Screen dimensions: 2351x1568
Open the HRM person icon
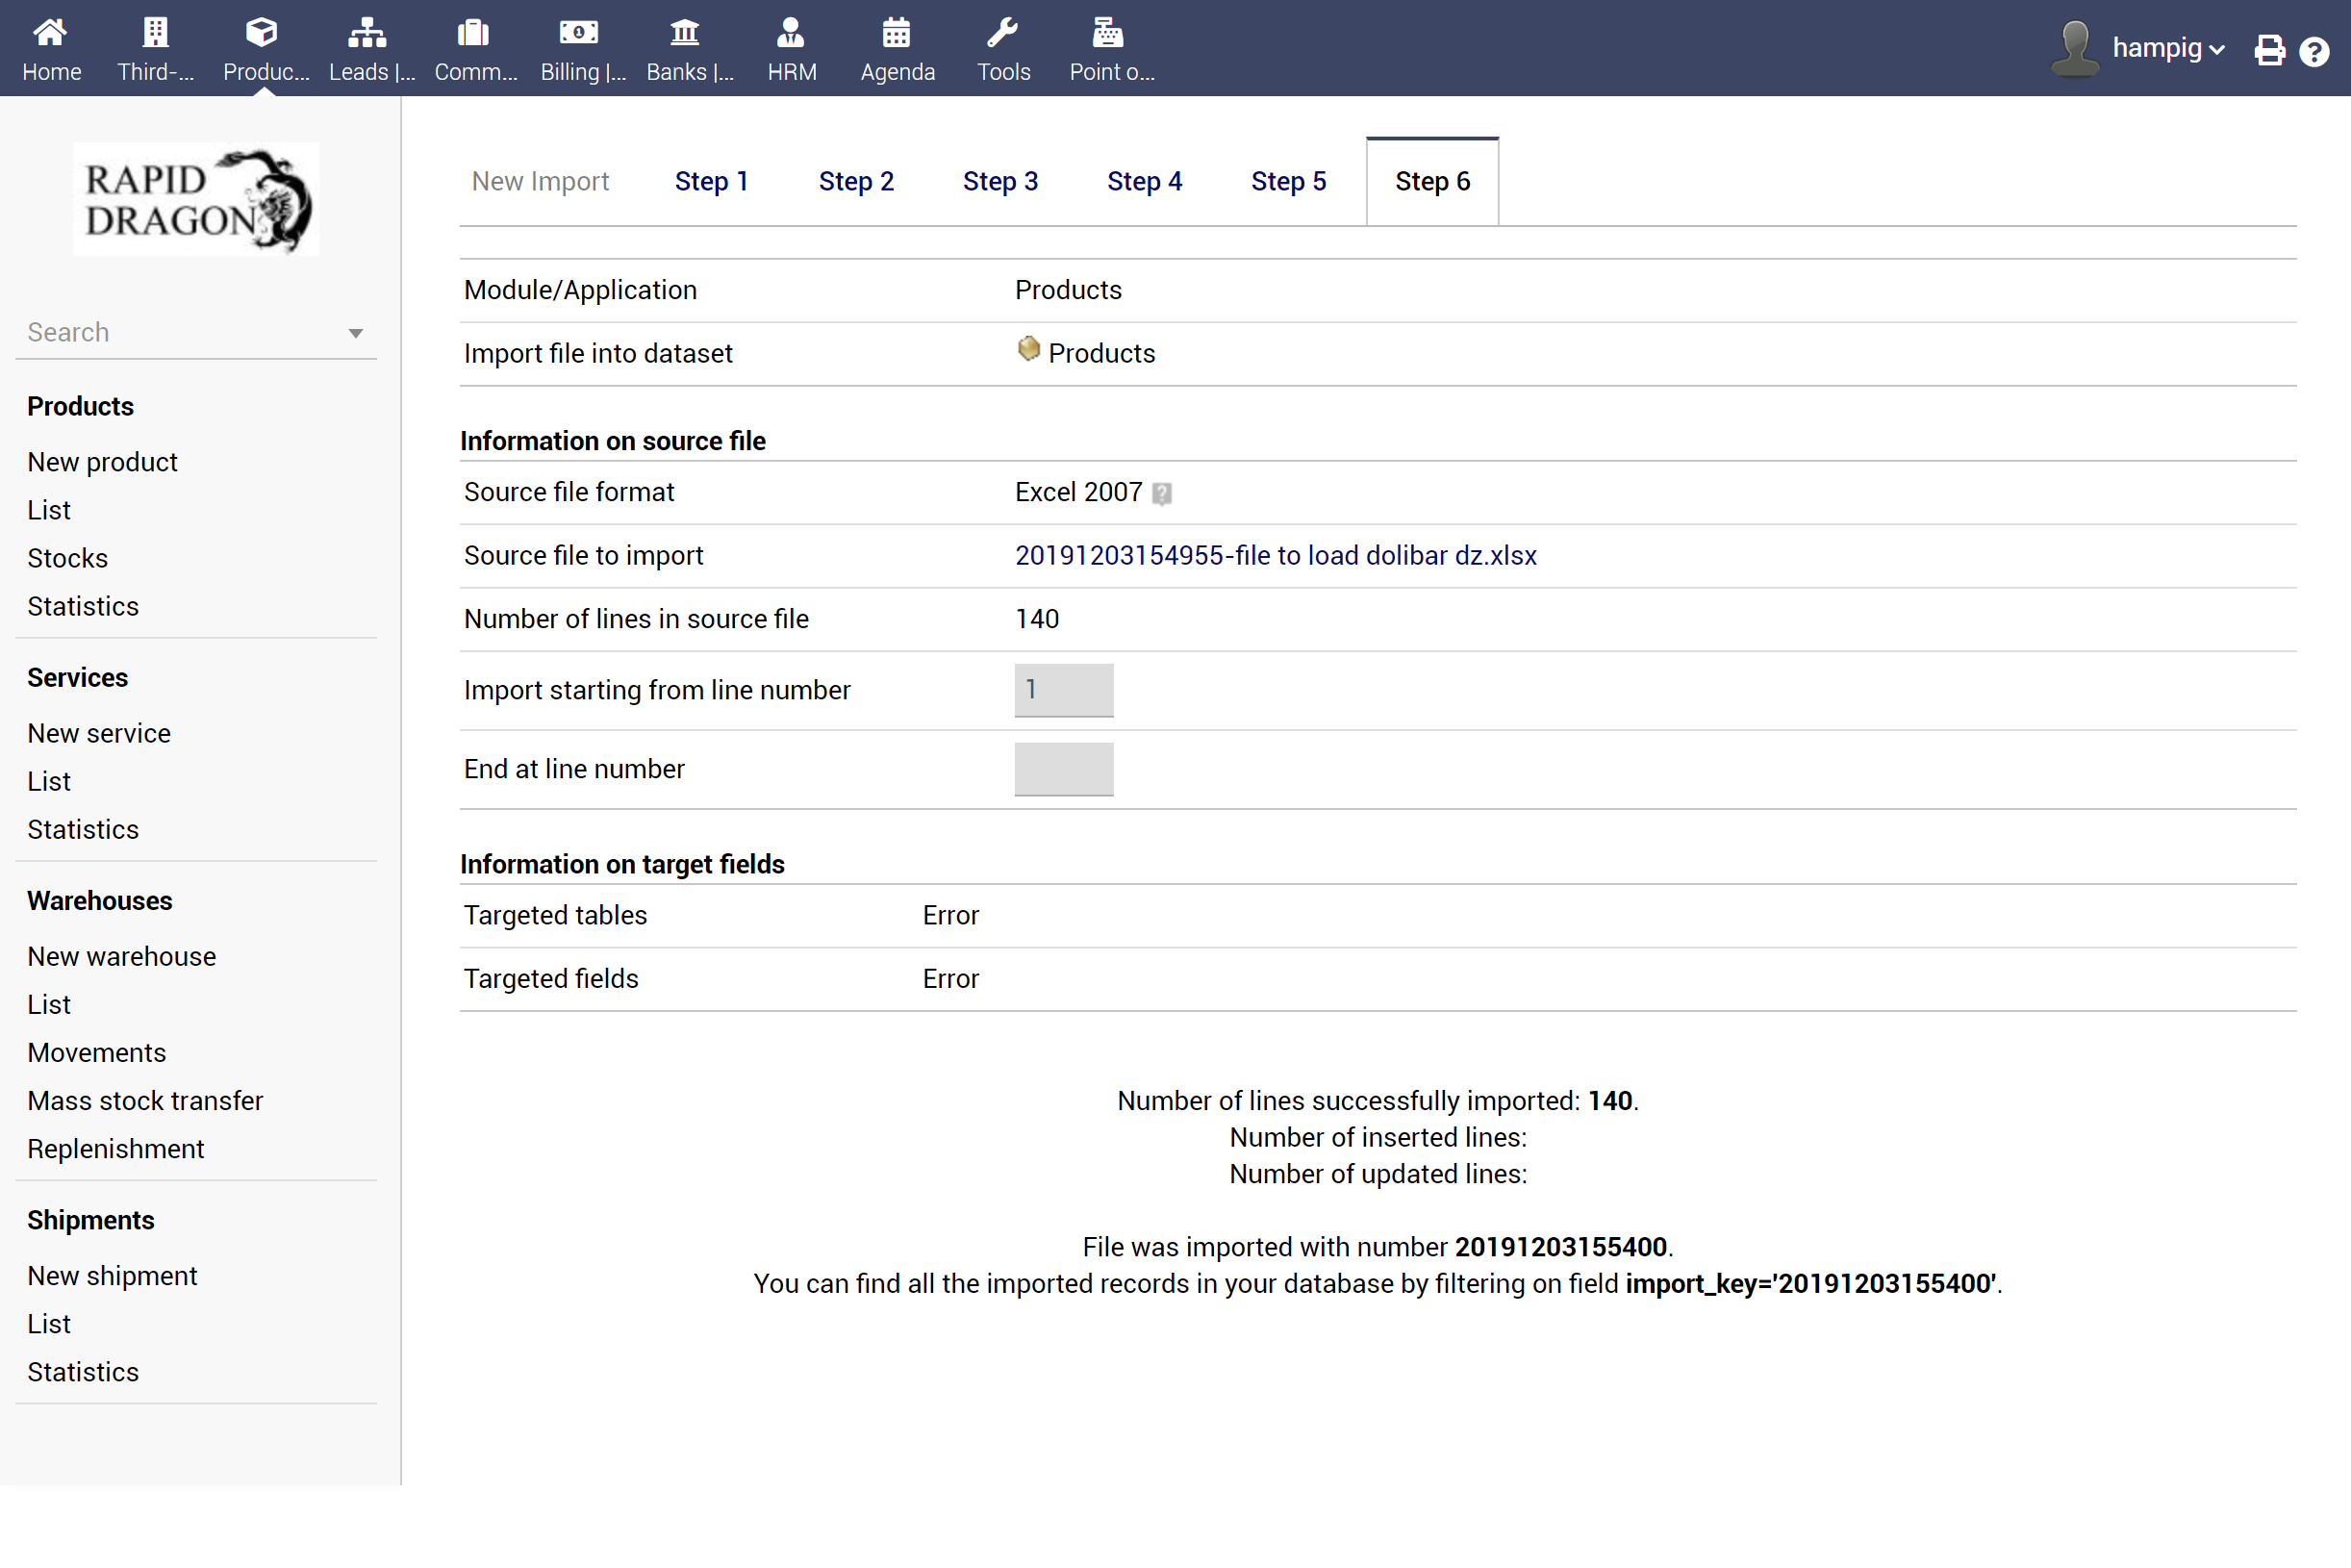coord(791,33)
